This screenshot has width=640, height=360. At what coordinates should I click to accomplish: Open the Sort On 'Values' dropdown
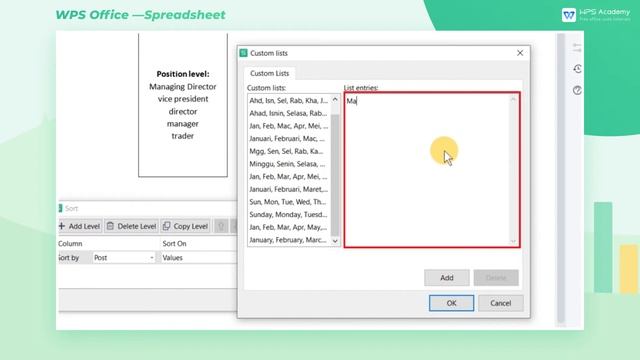click(x=199, y=258)
